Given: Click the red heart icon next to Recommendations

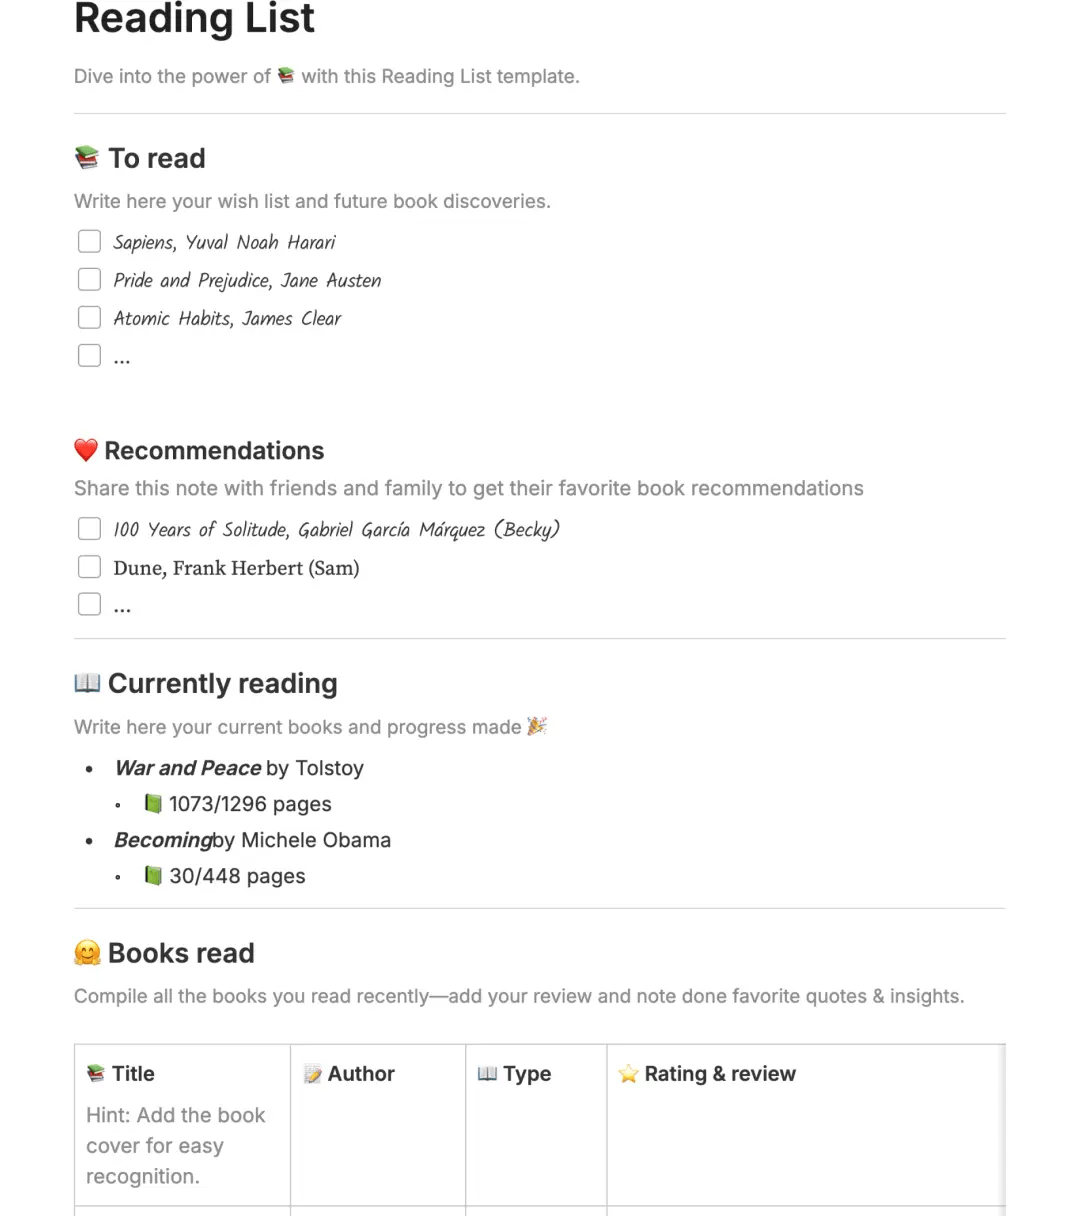Looking at the screenshot, I should click(x=86, y=450).
